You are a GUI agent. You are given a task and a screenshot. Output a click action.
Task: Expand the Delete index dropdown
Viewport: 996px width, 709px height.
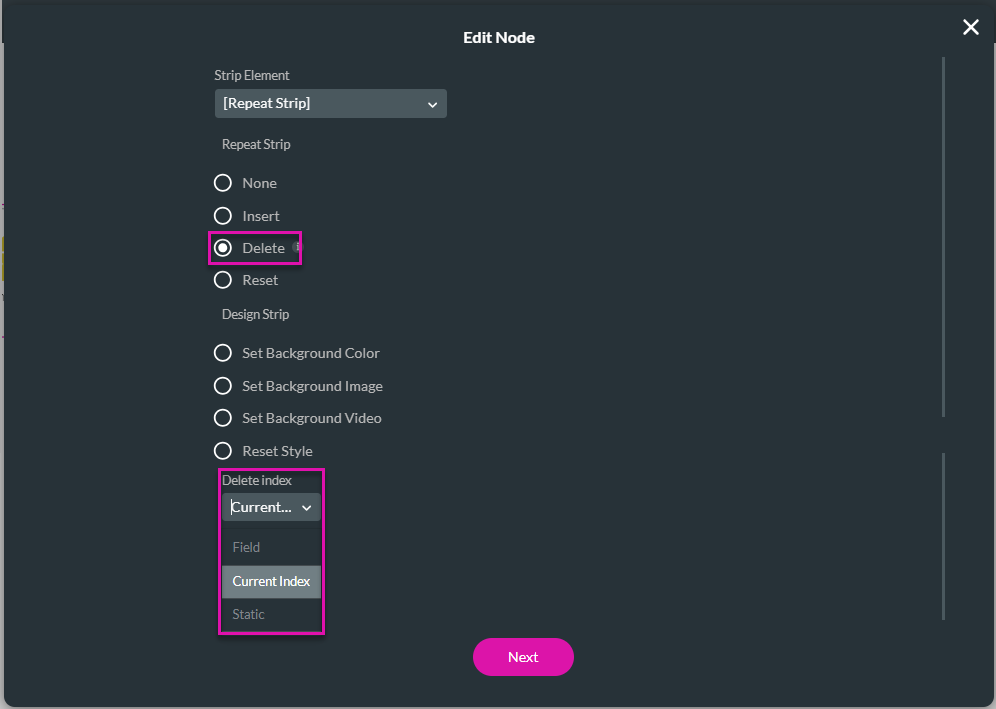270,507
